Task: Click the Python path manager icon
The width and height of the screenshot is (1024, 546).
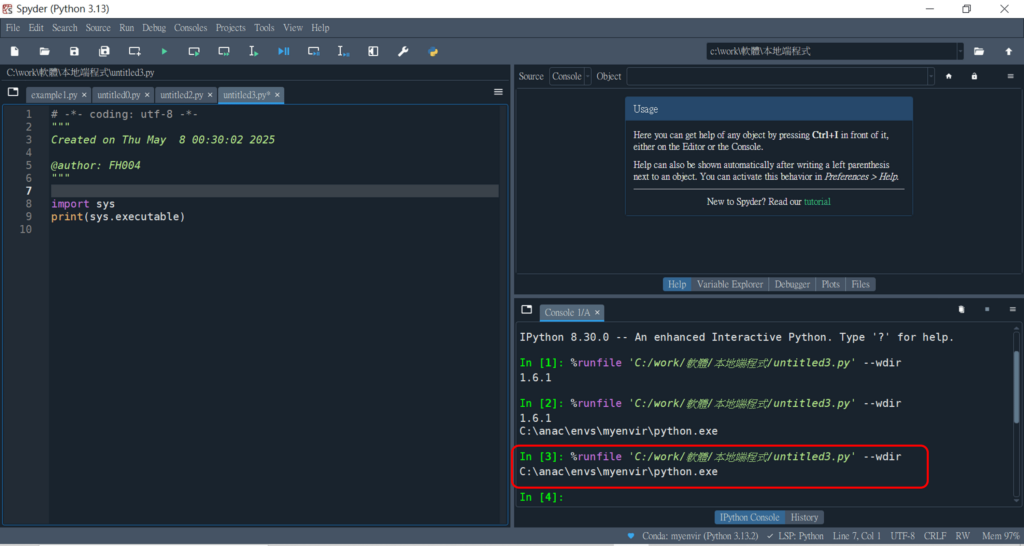Action: pyautogui.click(x=433, y=51)
